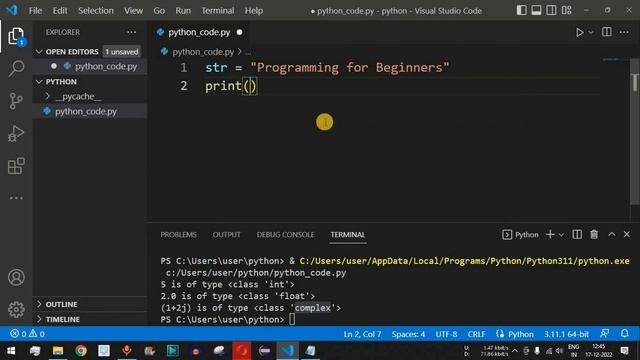Switch to the TERMINAL tab
The width and height of the screenshot is (640, 360).
click(x=348, y=235)
